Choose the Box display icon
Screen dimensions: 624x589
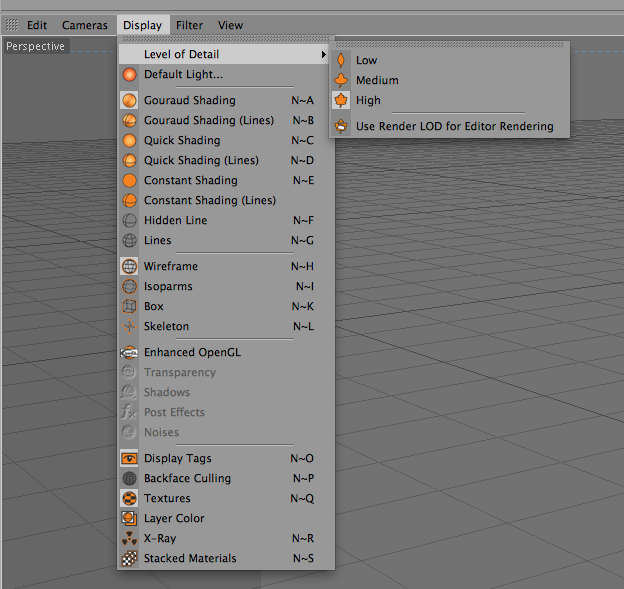pos(129,306)
